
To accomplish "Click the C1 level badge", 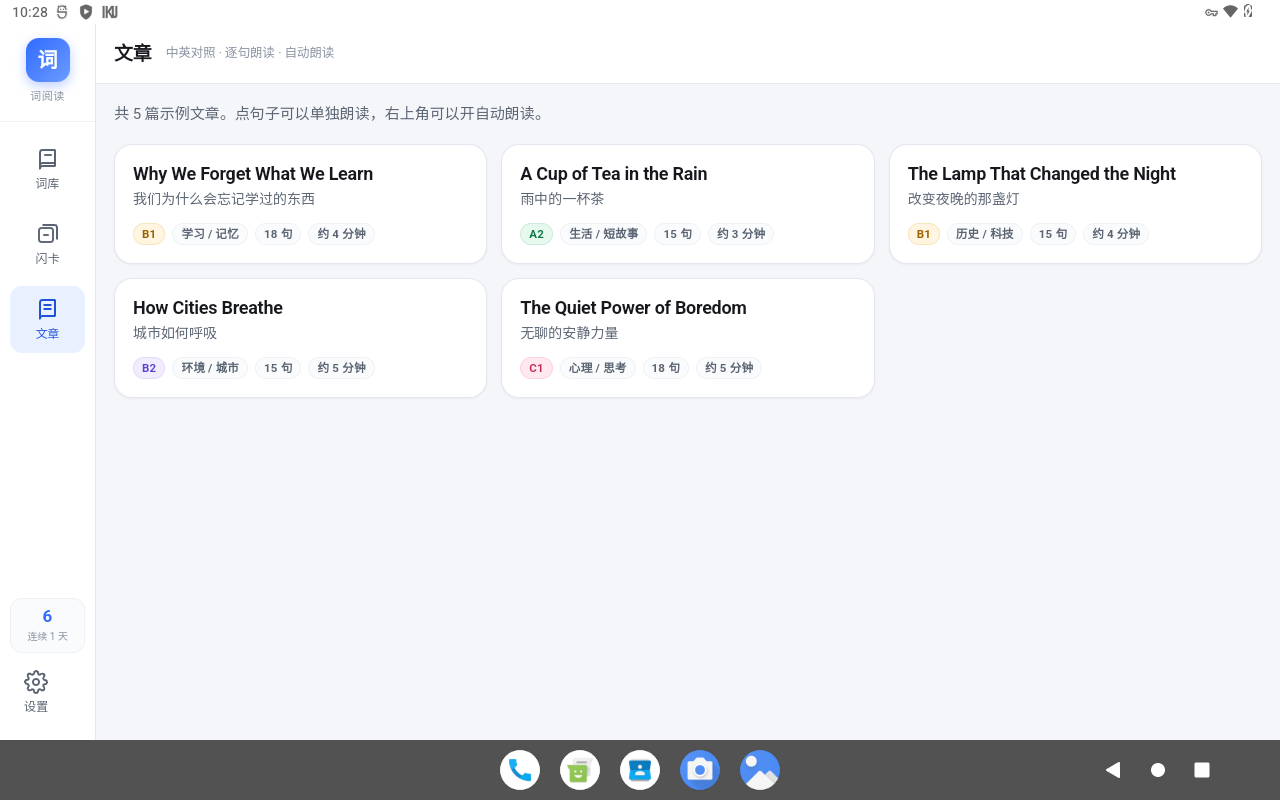I will 536,368.
